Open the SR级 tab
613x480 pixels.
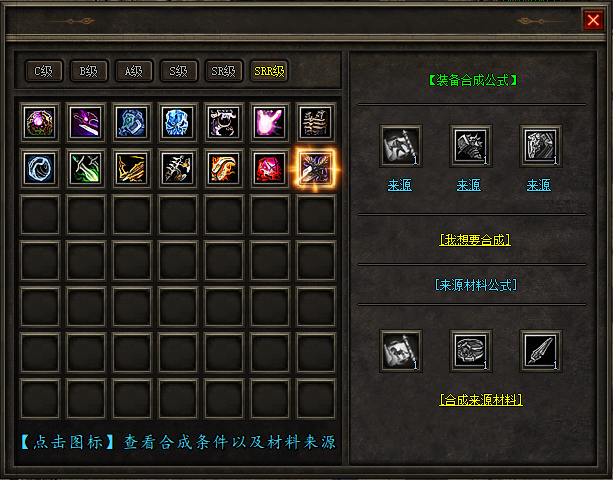(224, 71)
